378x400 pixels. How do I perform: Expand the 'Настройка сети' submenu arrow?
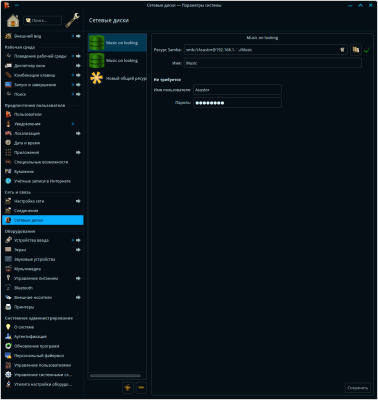tap(78, 201)
